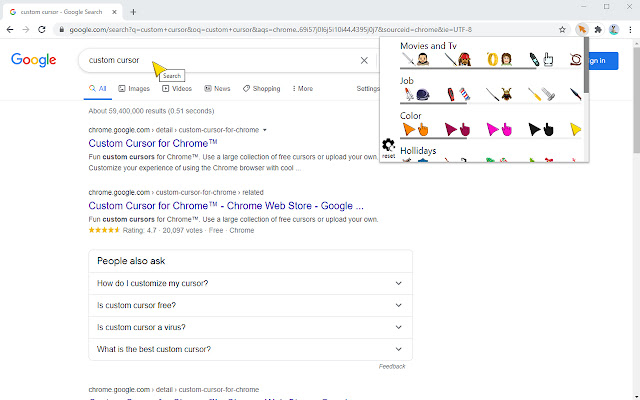This screenshot has width=640, height=400.
Task: Select the screwdriver and bolt cursor
Action: pos(541,95)
